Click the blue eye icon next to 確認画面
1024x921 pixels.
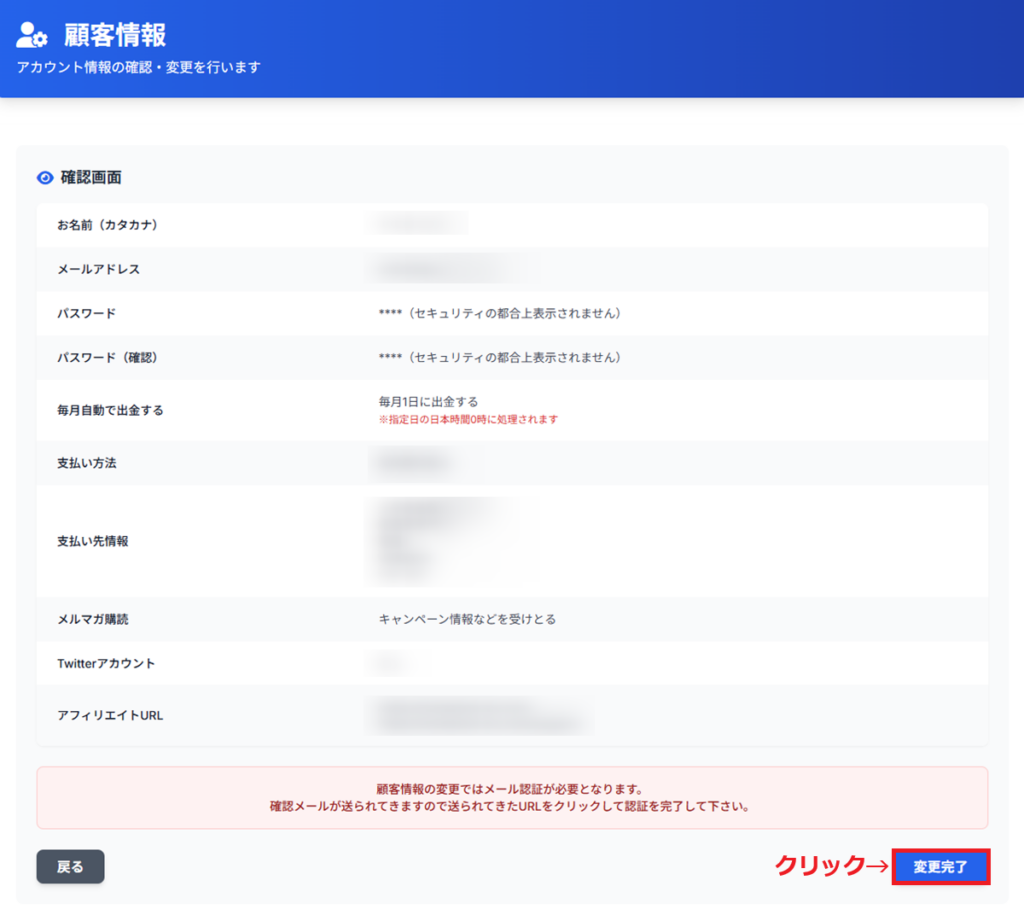point(45,177)
